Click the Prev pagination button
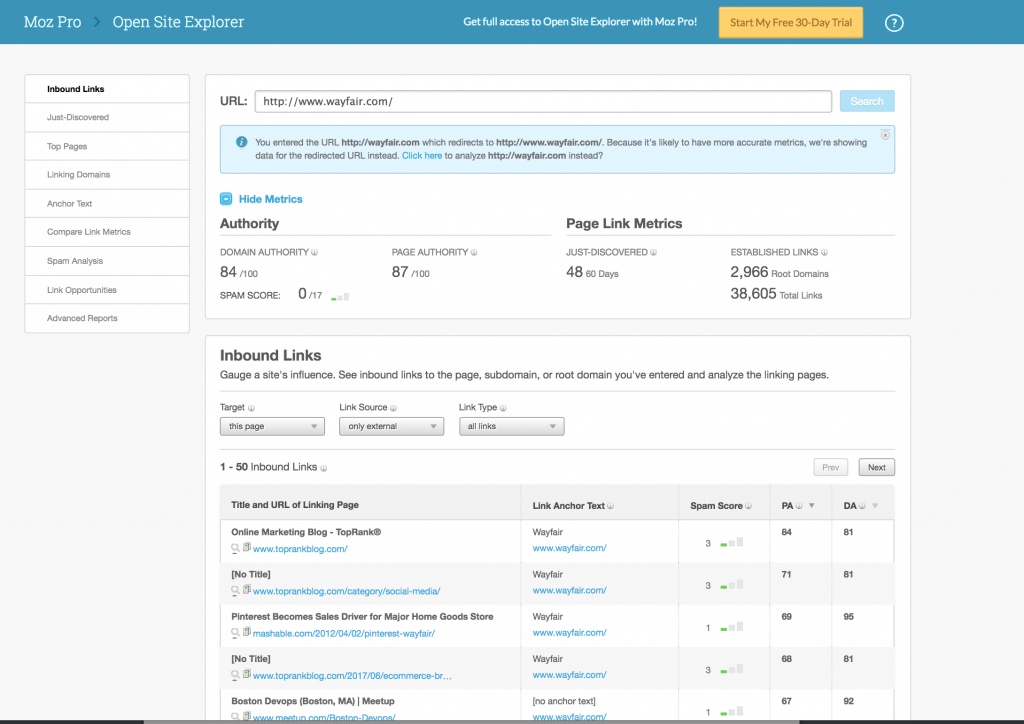Viewport: 1024px width, 724px height. [831, 467]
